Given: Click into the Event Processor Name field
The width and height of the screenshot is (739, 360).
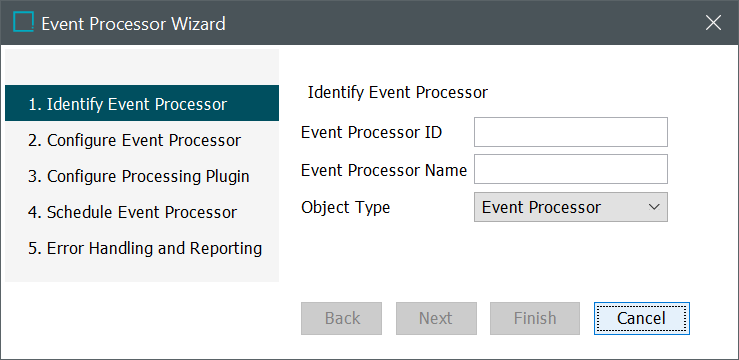Looking at the screenshot, I should coord(571,169).
